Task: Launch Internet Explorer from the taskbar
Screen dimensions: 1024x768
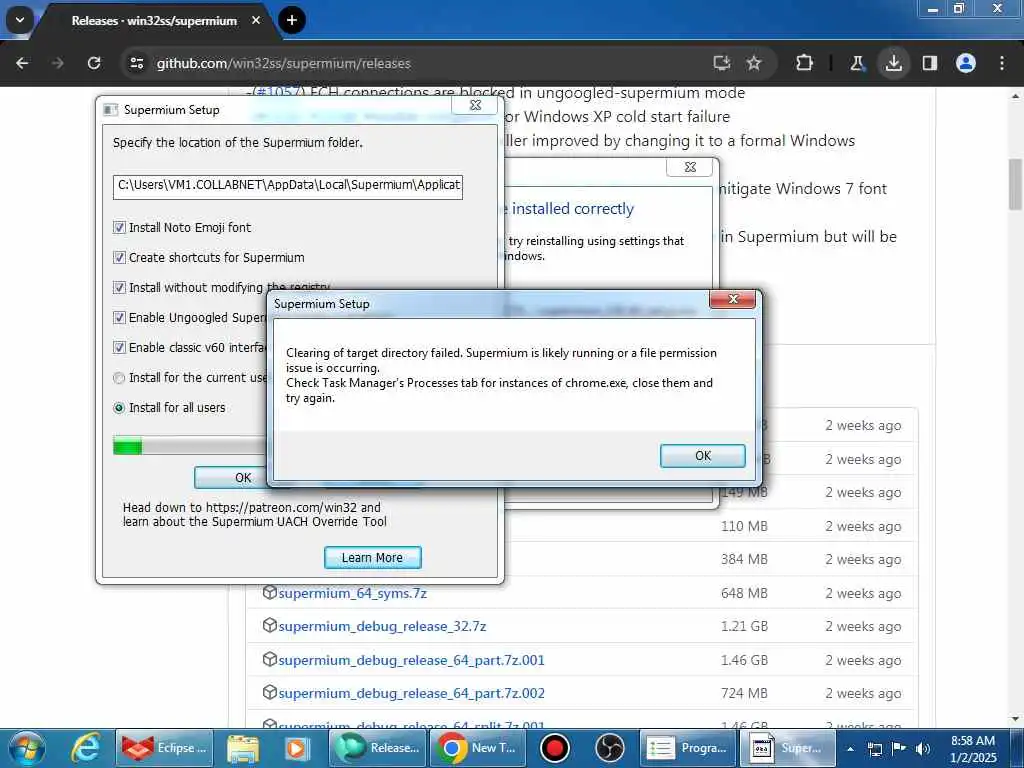Action: [87, 748]
